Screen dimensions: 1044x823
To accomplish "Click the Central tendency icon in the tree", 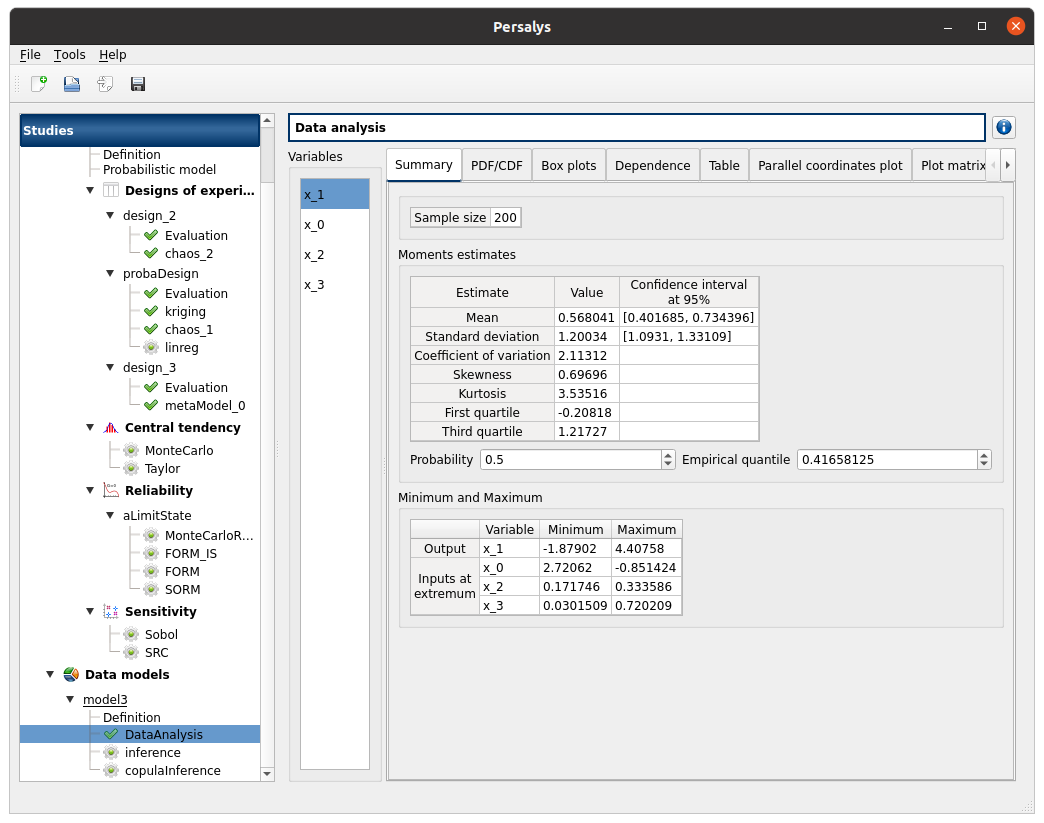I will coord(110,428).
